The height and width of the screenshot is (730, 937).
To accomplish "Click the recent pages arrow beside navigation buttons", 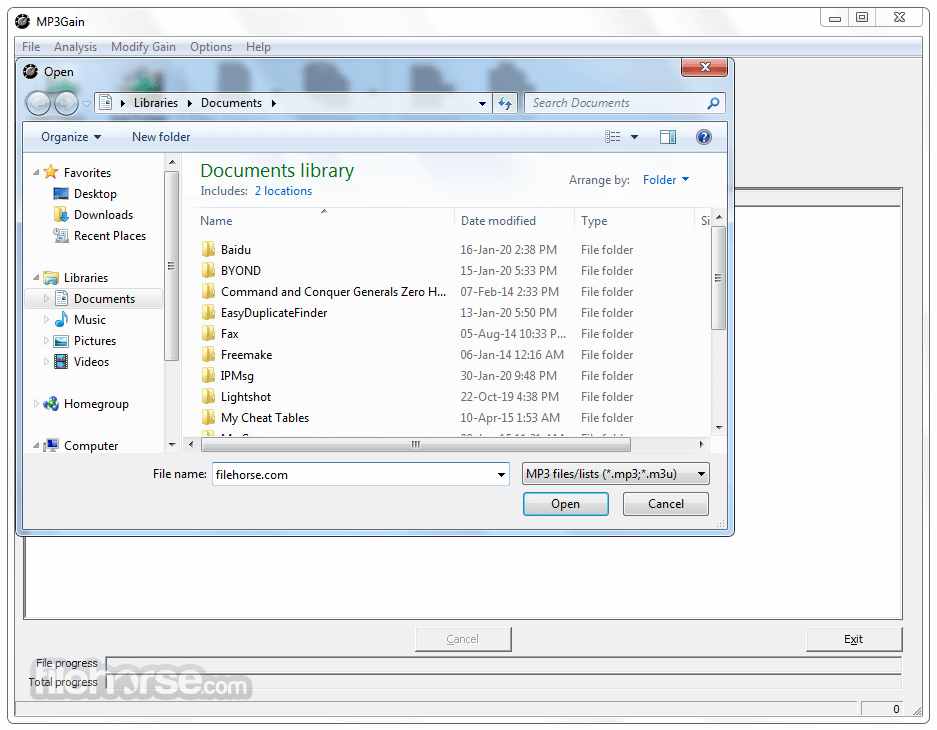I will point(86,104).
